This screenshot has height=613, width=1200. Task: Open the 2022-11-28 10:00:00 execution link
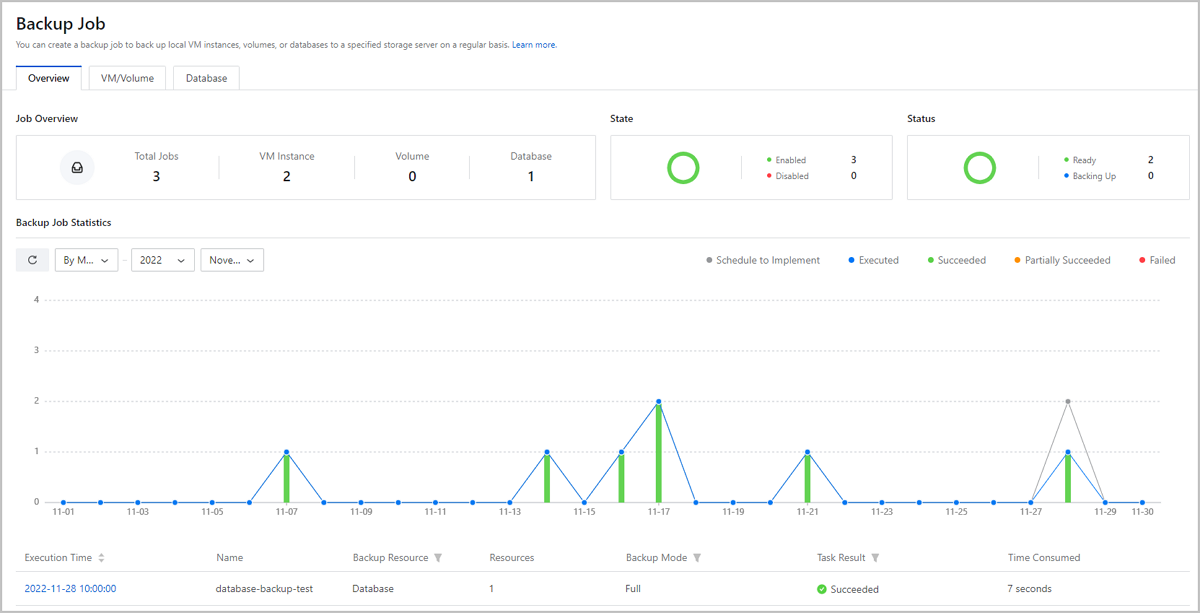70,589
